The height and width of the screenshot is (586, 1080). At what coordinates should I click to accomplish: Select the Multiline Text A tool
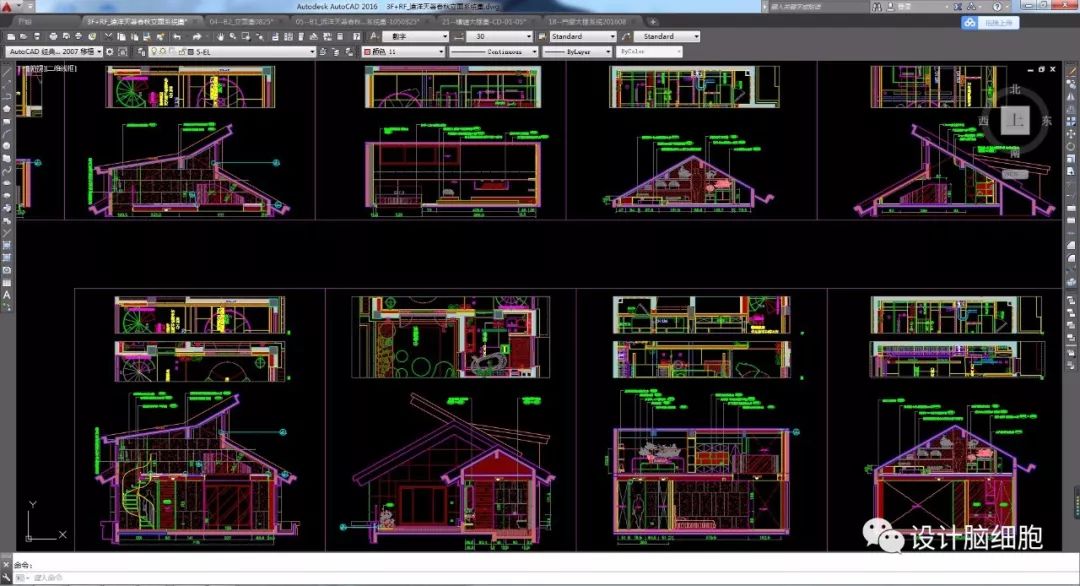7,296
